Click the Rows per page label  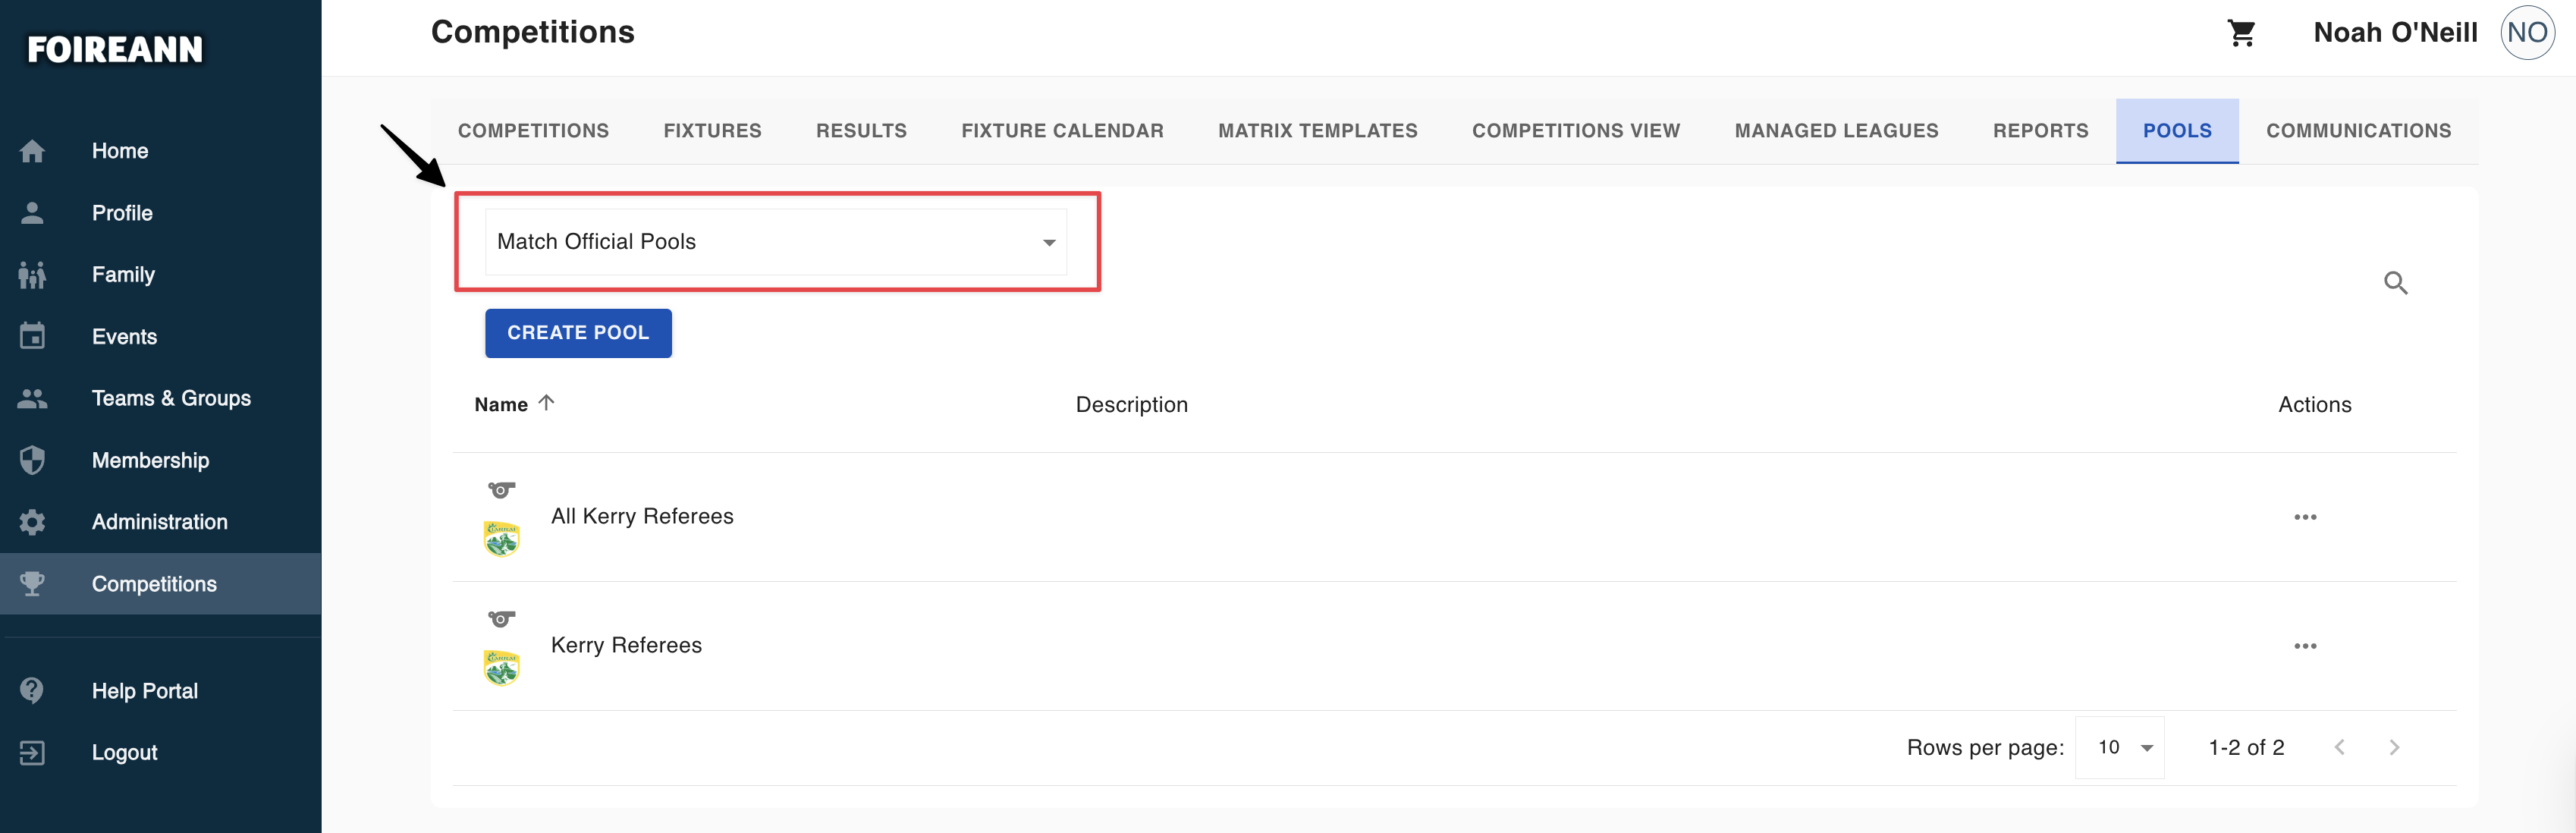pos(1985,748)
